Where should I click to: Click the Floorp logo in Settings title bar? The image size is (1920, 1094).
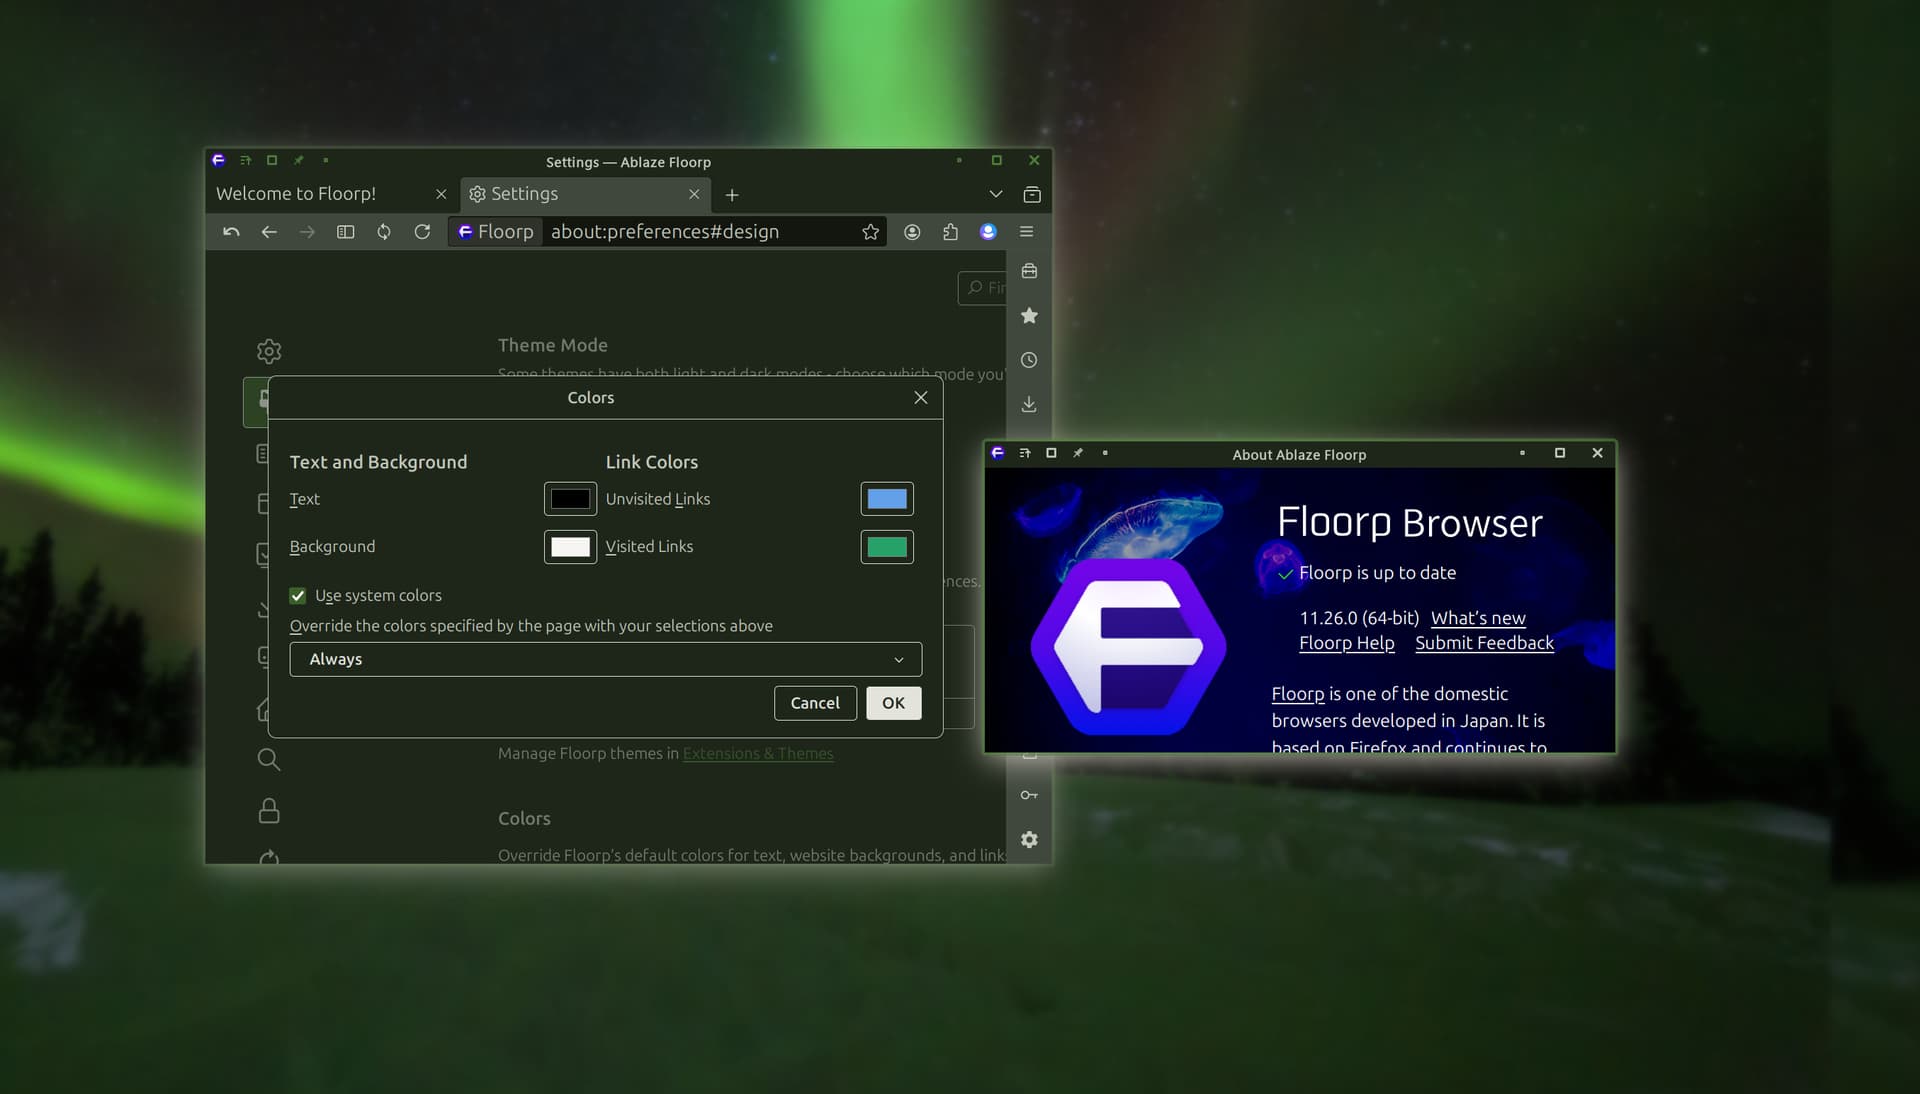pos(219,160)
